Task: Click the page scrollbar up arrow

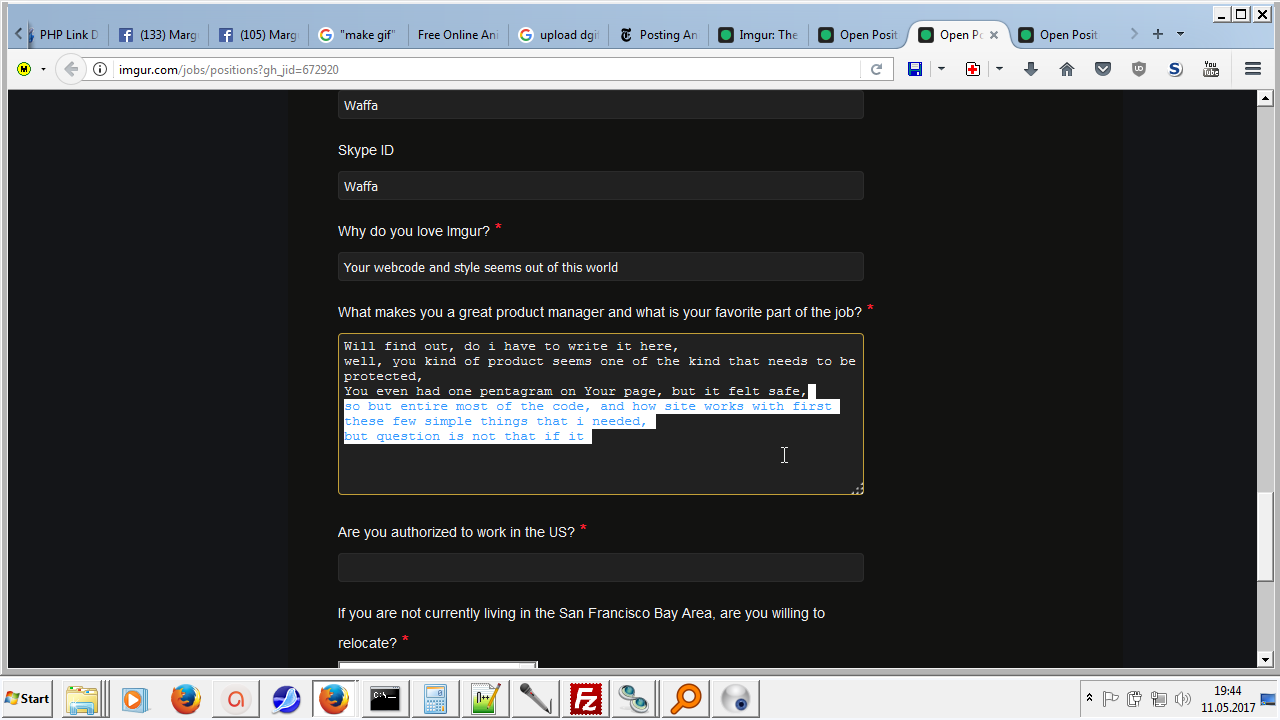Action: click(1265, 98)
